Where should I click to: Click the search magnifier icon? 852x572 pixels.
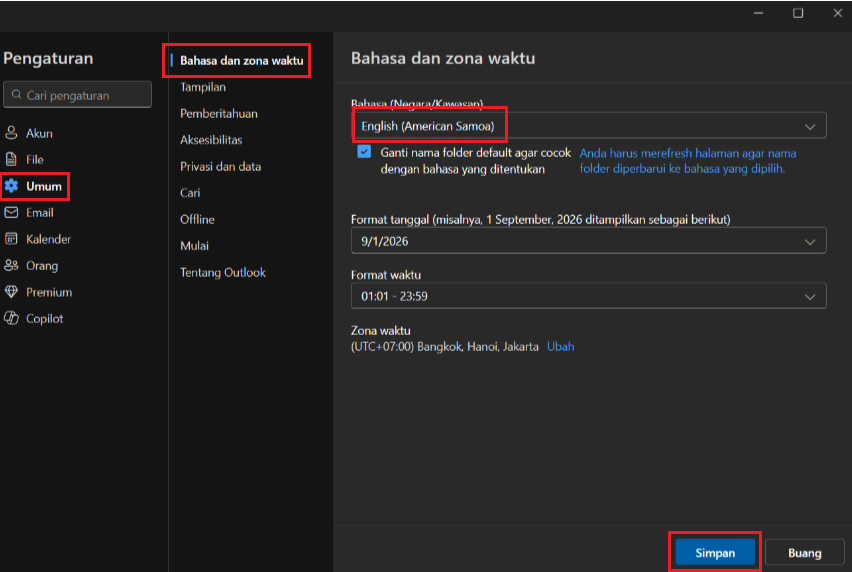(17, 95)
